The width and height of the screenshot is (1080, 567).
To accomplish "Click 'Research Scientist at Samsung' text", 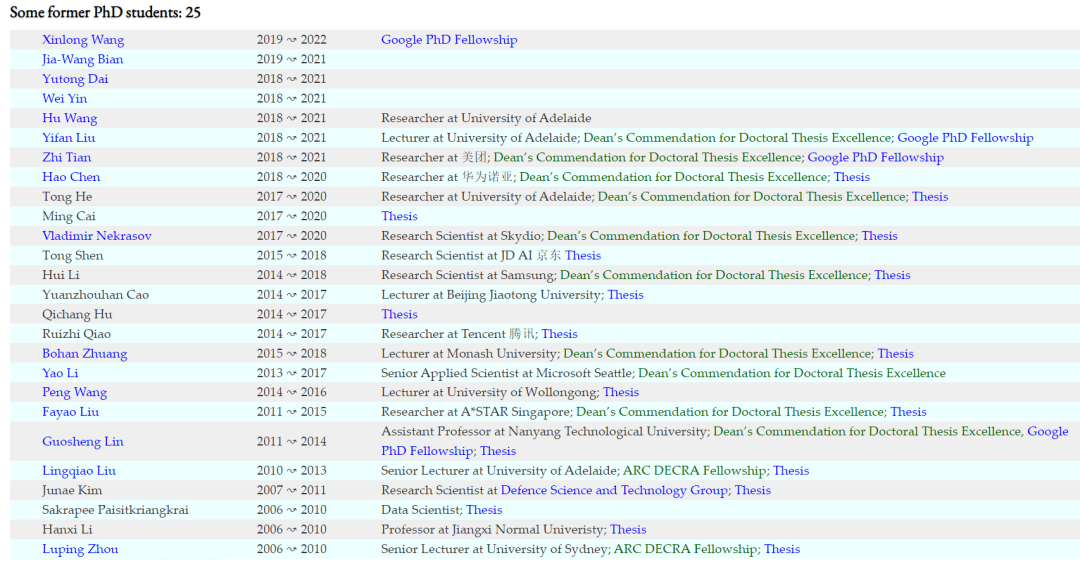I will point(467,276).
